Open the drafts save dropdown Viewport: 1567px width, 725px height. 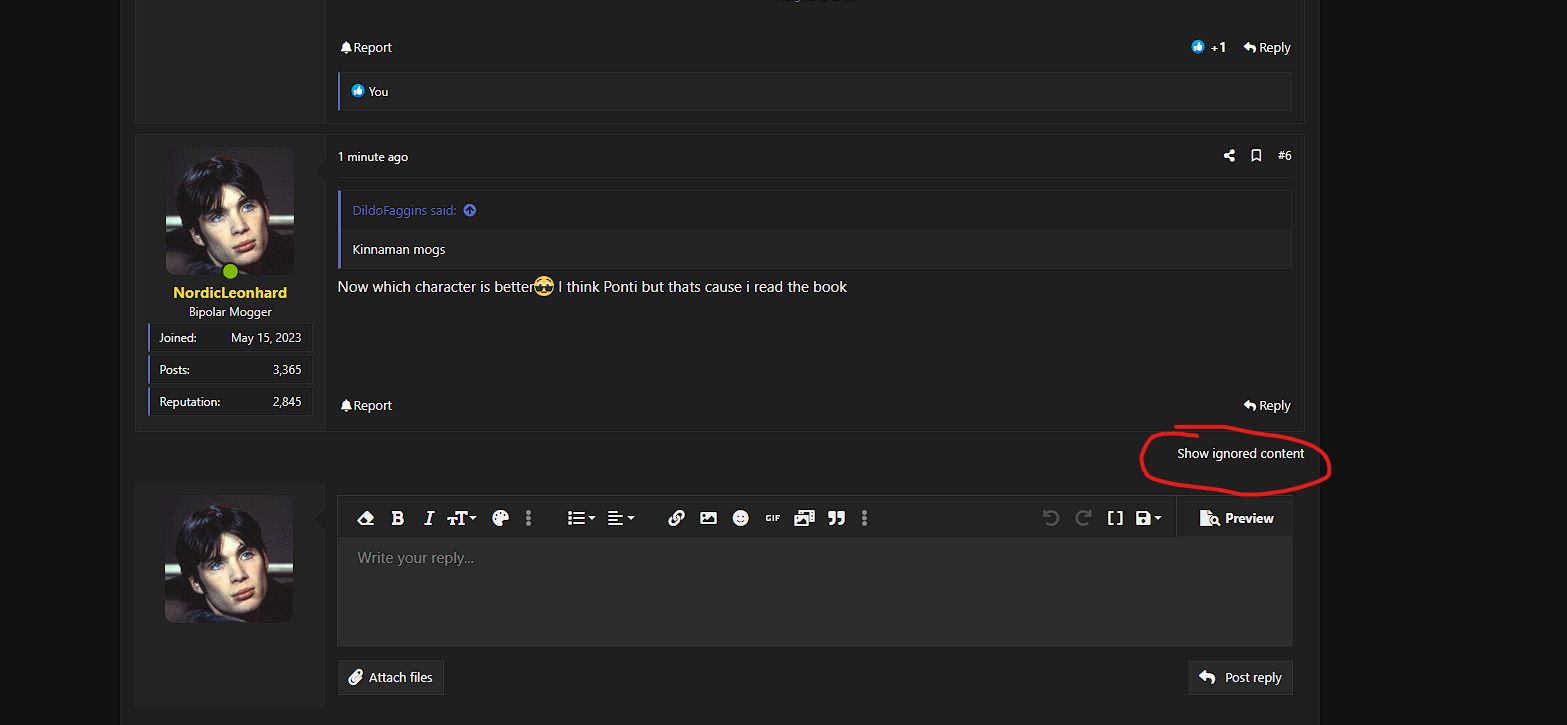coord(1149,518)
